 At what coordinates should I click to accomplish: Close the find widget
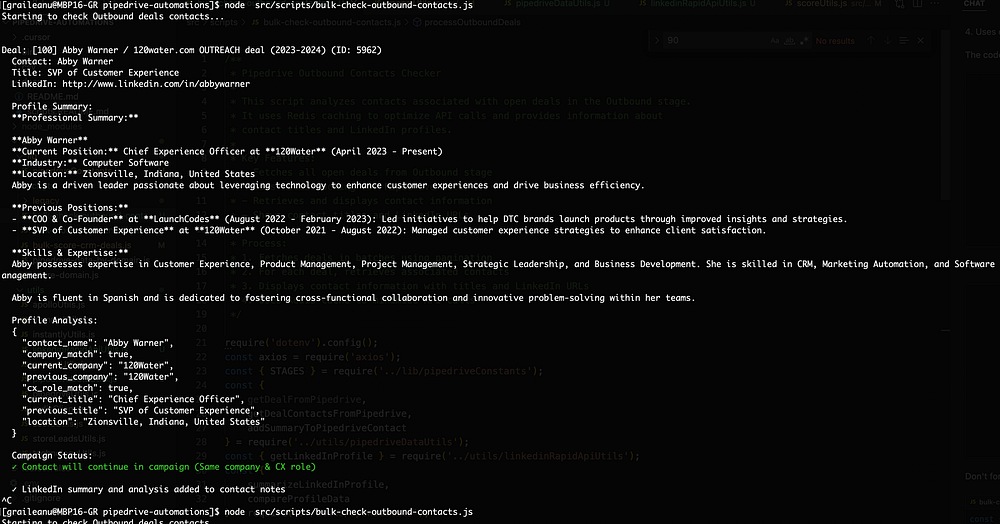point(920,41)
